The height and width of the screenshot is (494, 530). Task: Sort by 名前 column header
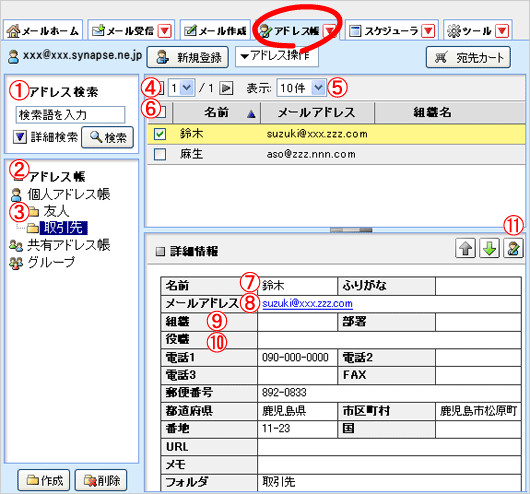pyautogui.click(x=217, y=113)
